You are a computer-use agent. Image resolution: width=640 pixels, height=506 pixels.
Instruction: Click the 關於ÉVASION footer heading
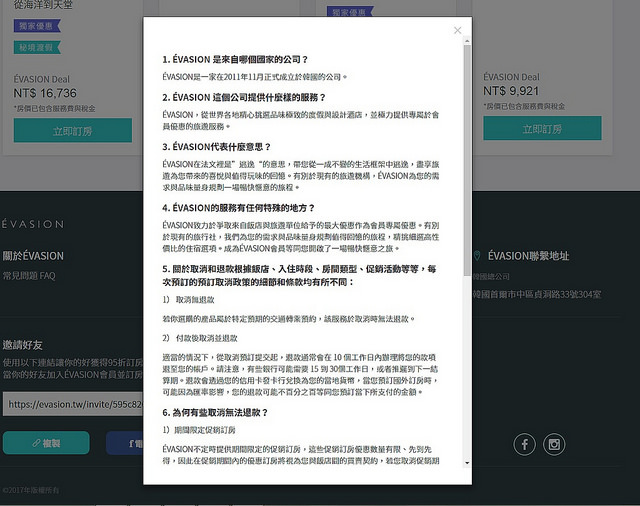point(33,256)
